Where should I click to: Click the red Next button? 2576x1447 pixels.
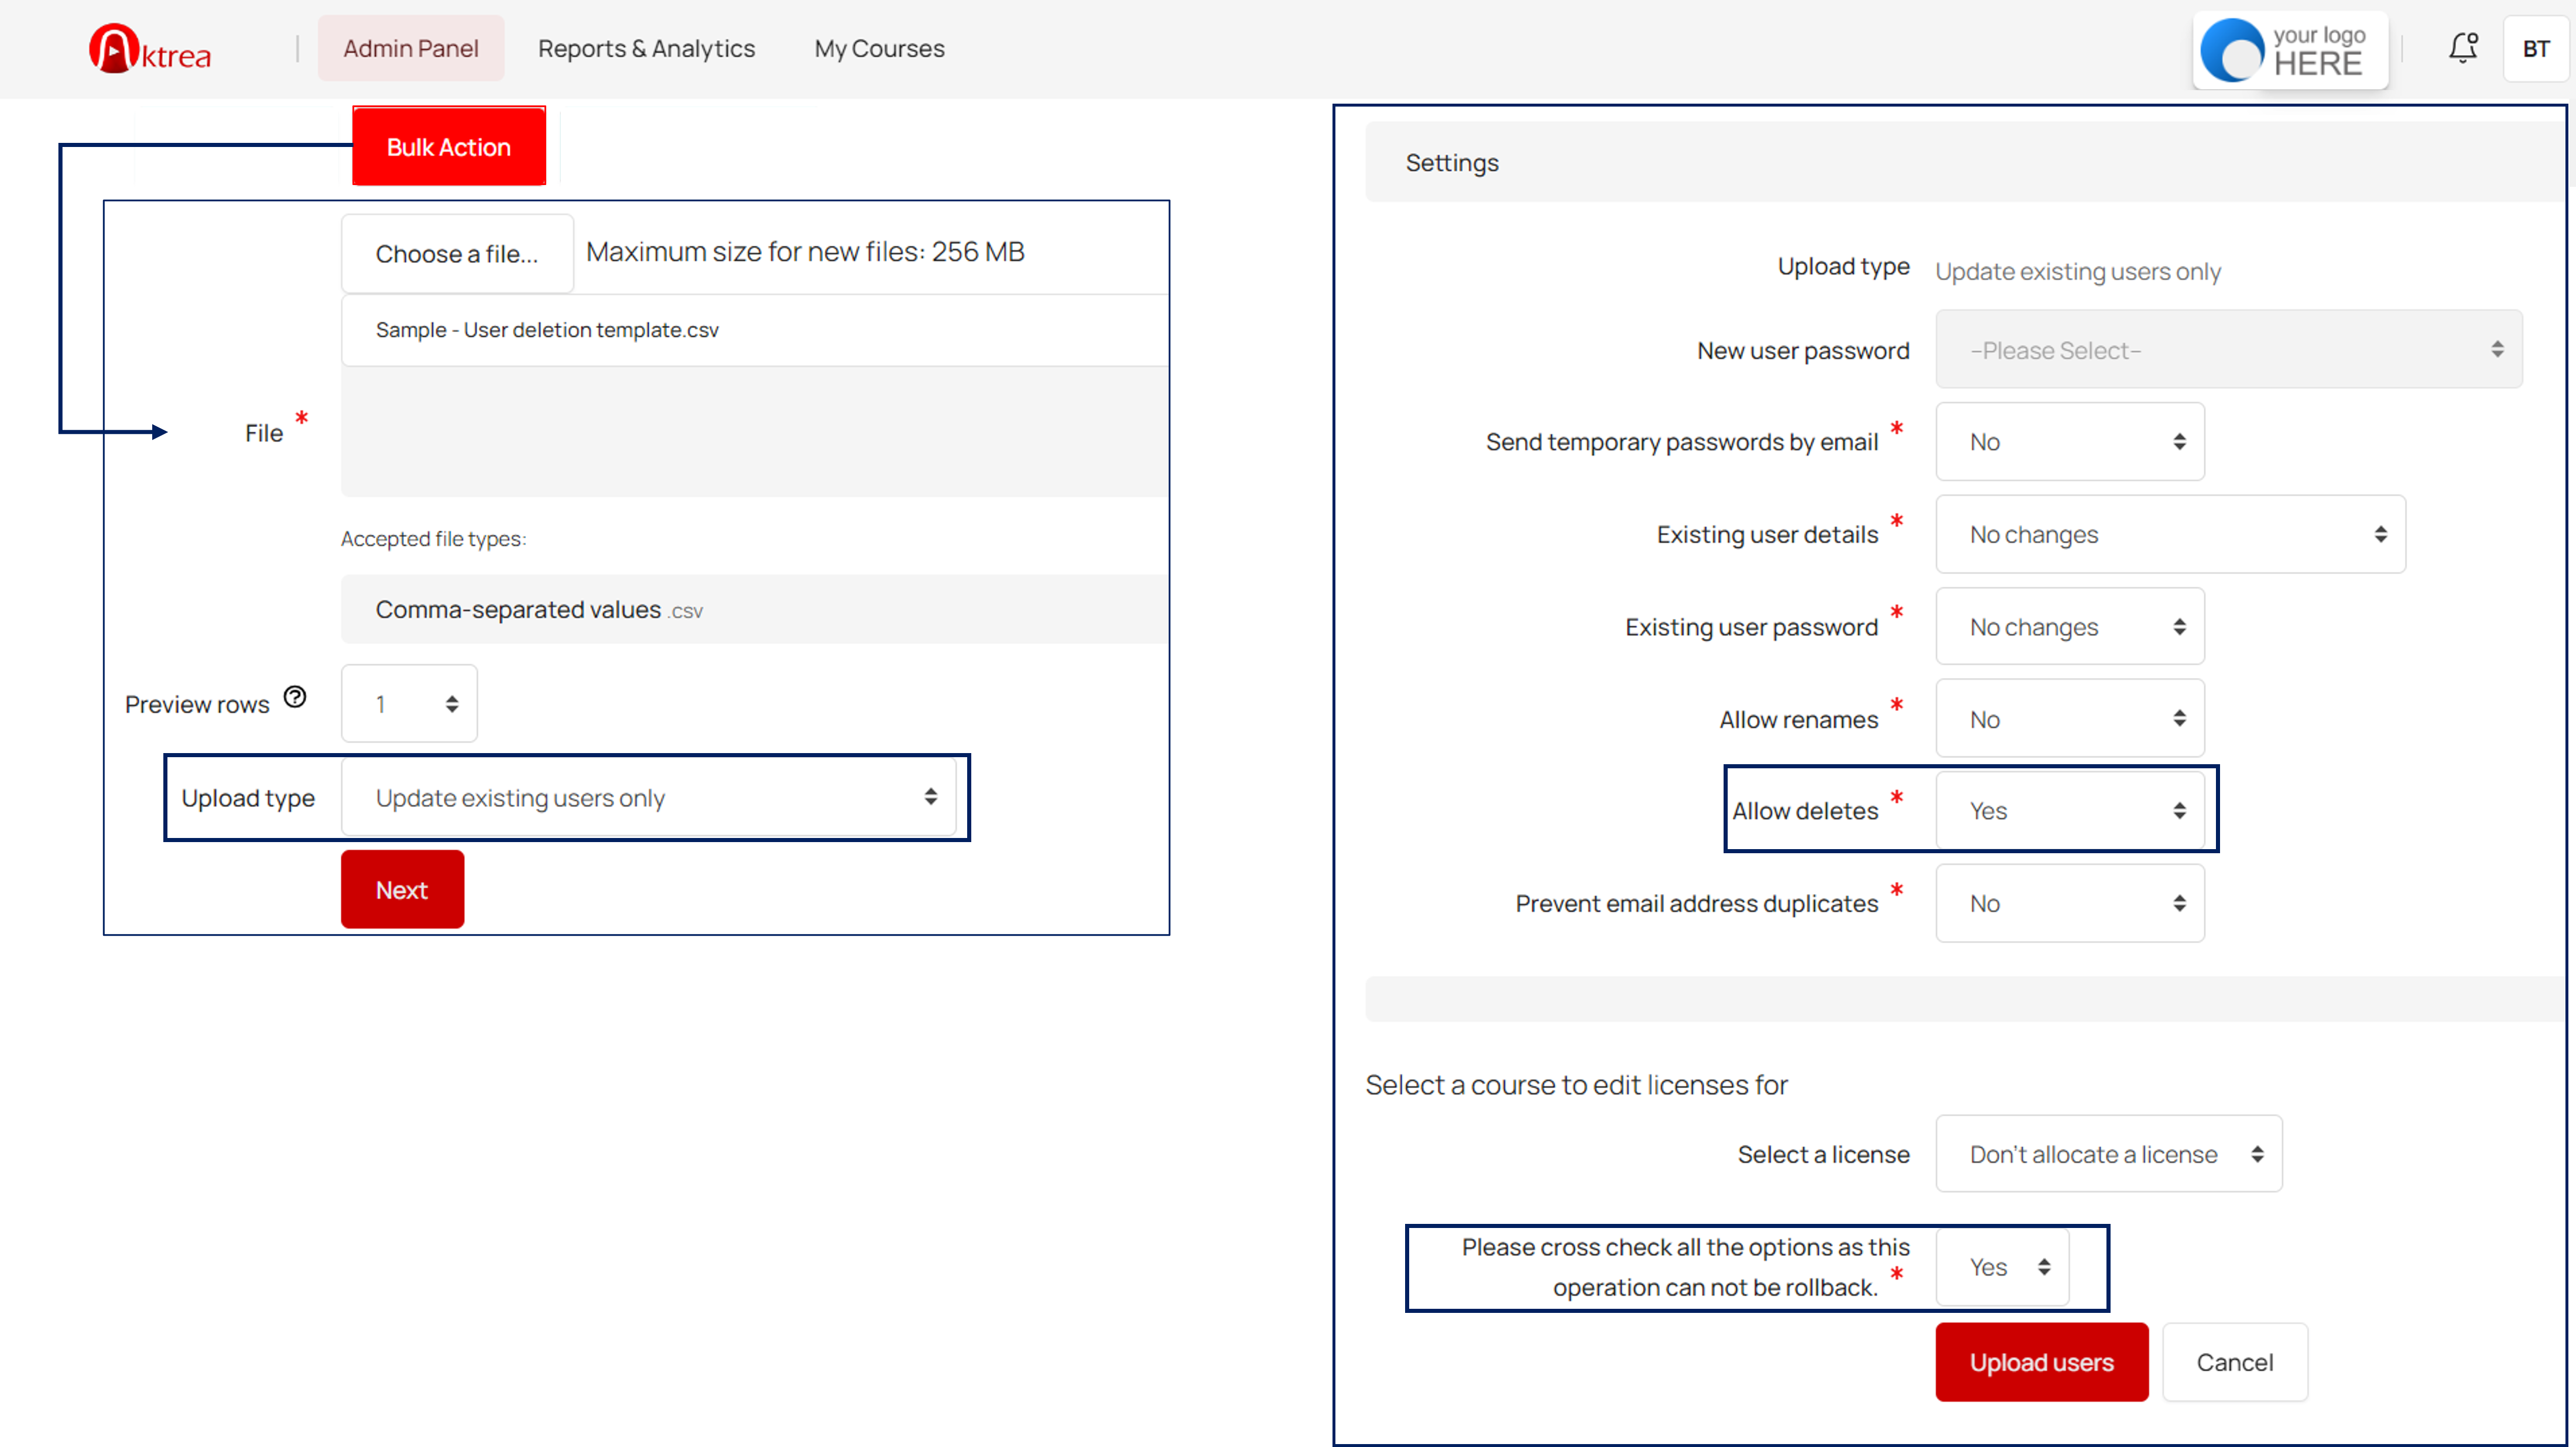pyautogui.click(x=402, y=889)
